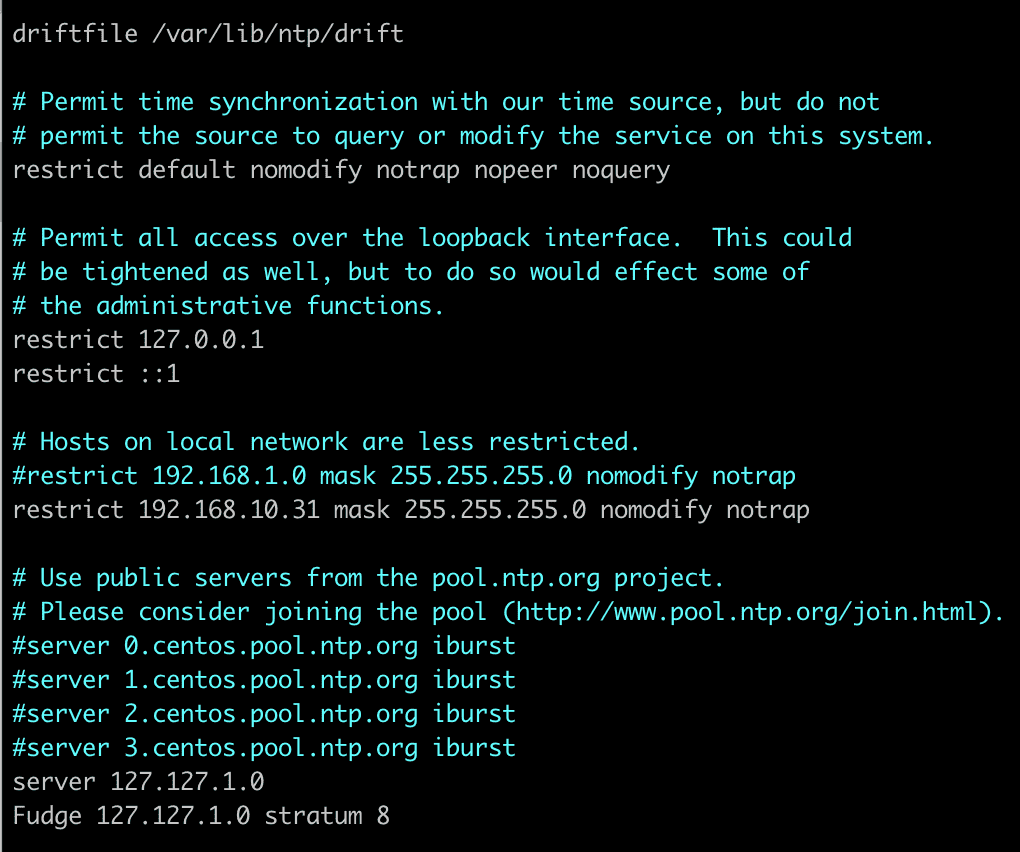Click the word noquery
This screenshot has height=852, width=1020.
621,170
